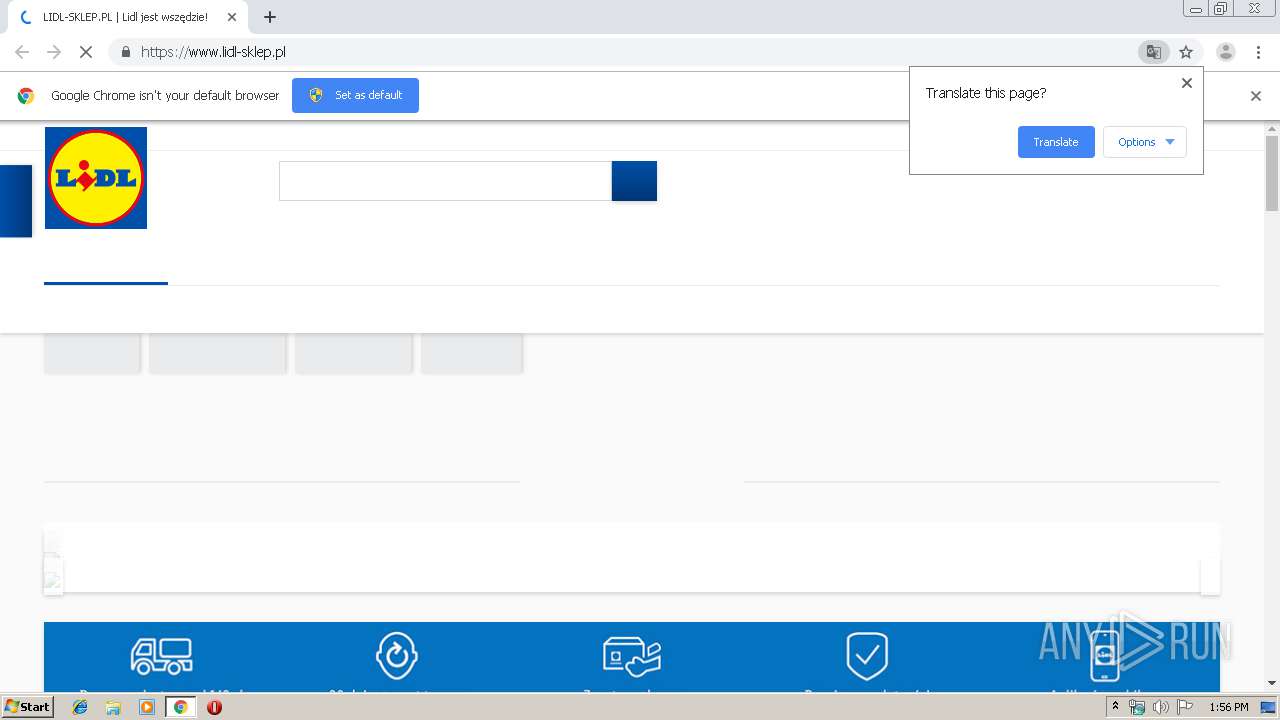1280x720 pixels.
Task: Select the LIDL-SKLEP.PL tab
Action: [x=126, y=17]
